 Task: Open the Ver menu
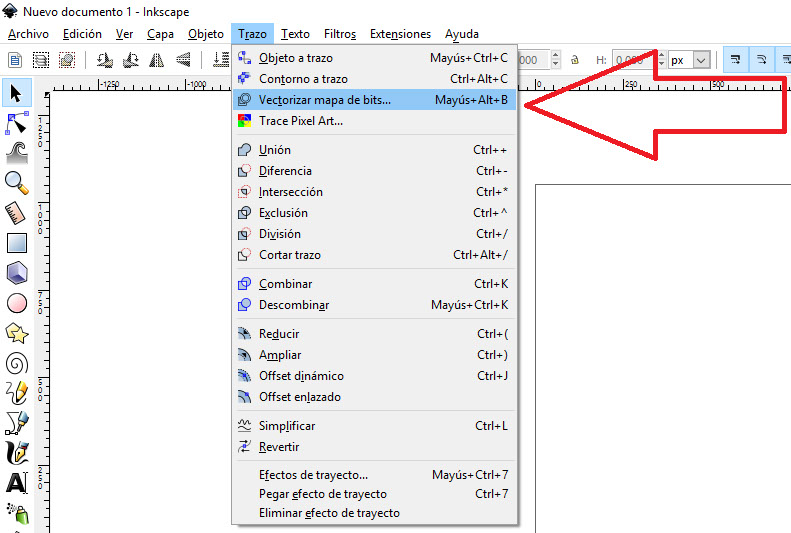point(124,34)
